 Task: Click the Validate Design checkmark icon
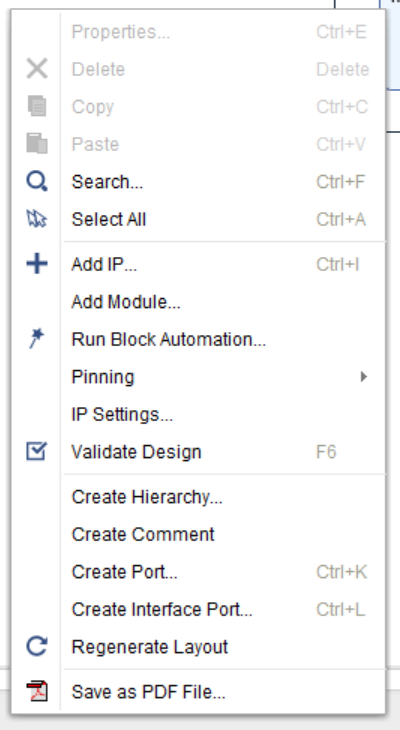point(36,451)
